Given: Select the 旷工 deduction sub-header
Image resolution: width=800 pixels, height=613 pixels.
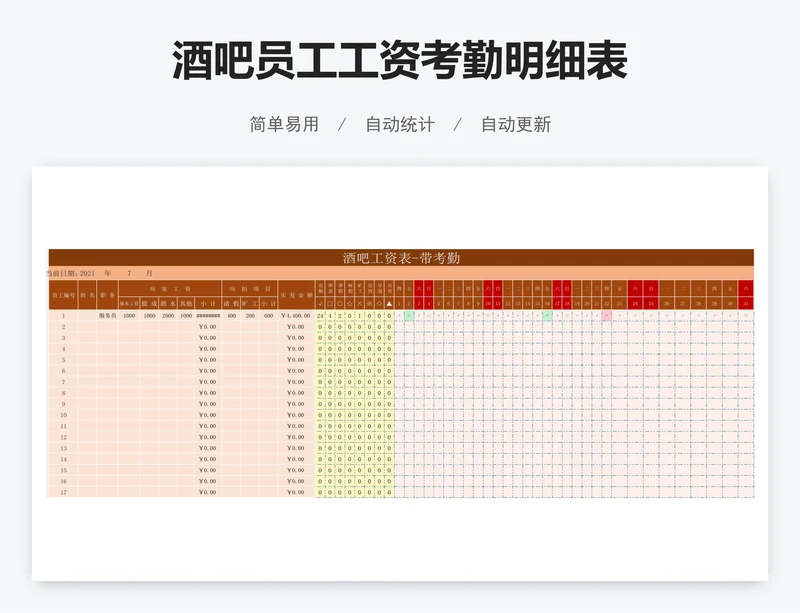Looking at the screenshot, I should click(x=250, y=303).
